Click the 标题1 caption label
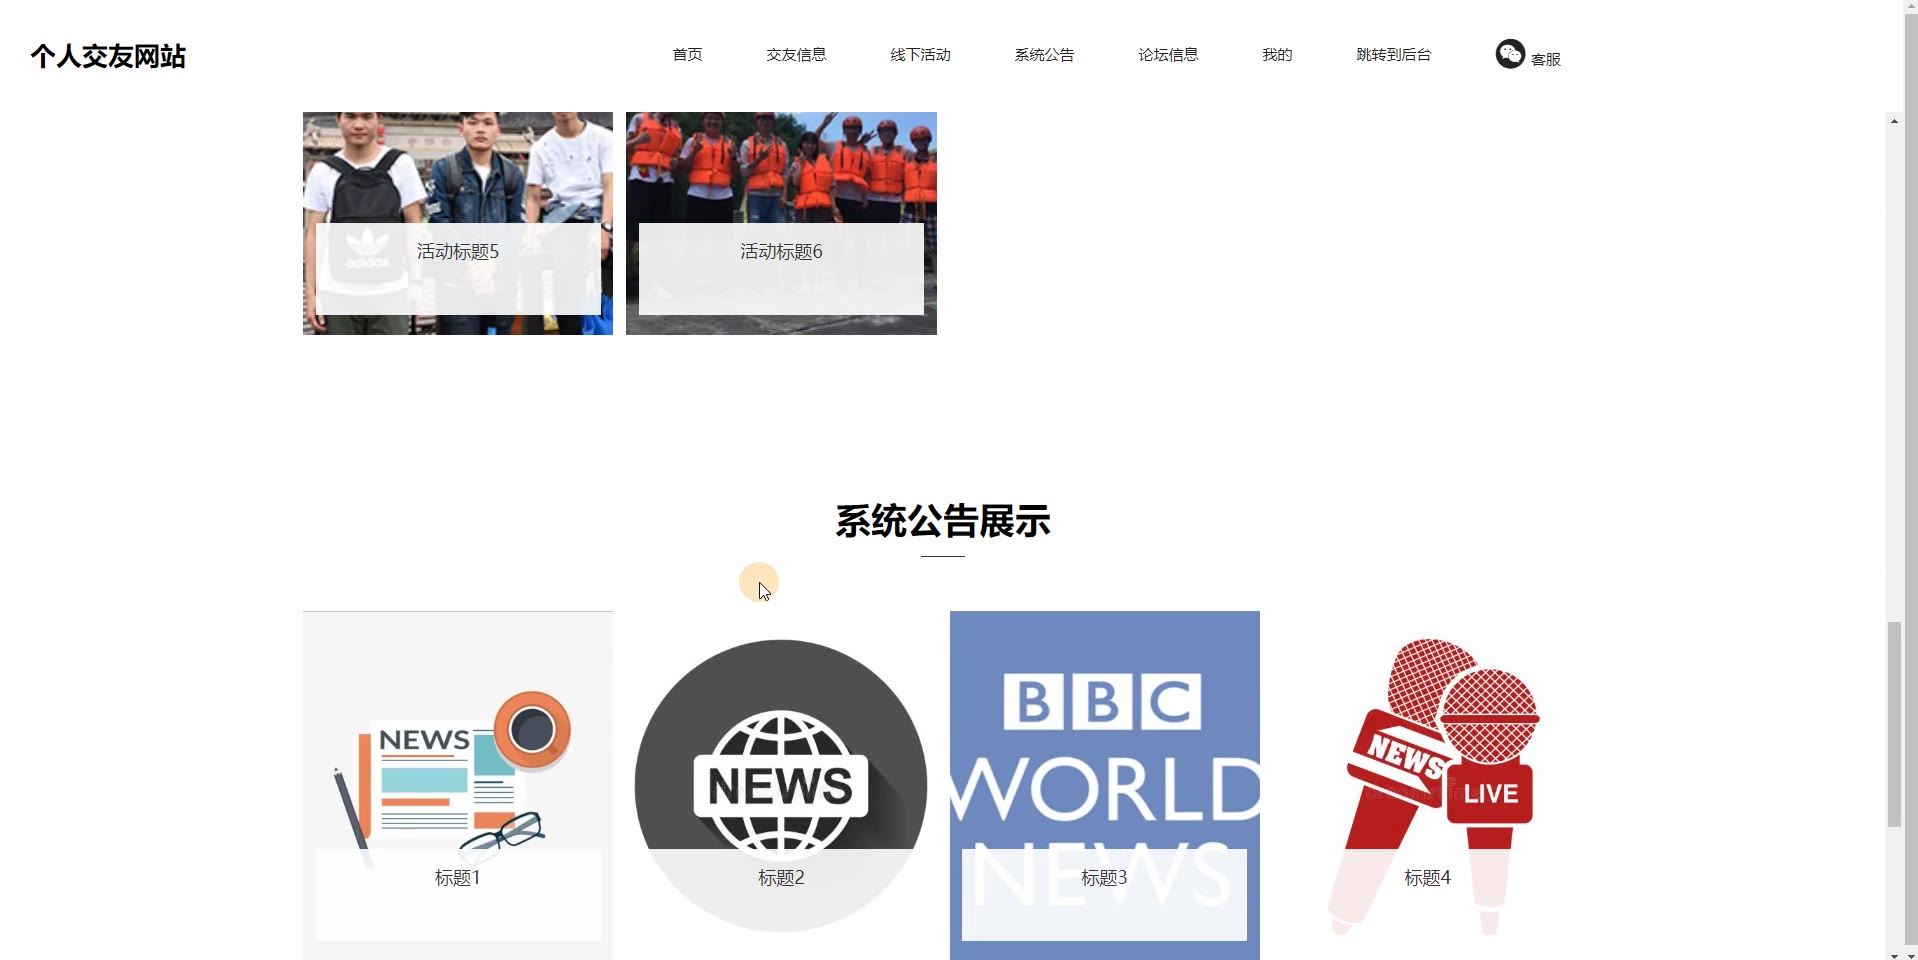Viewport: 1918px width, 960px height. tap(458, 878)
